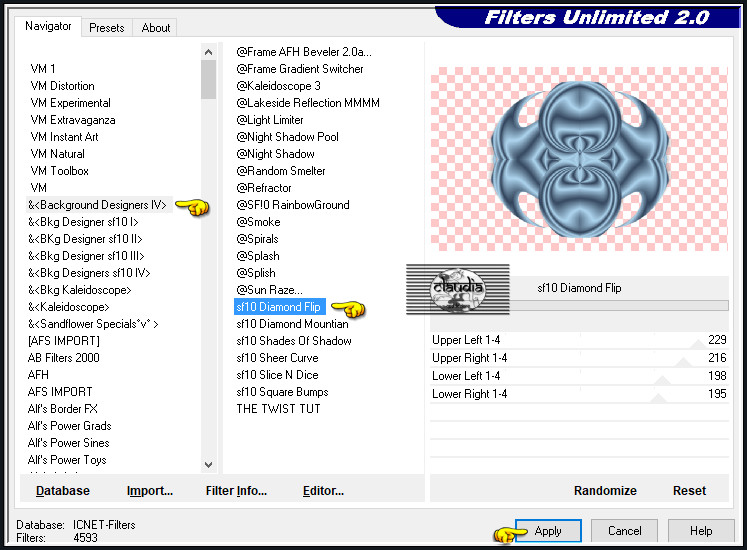The width and height of the screenshot is (747, 550).
Task: Choose THE TWIST TUT filter
Action: click(x=279, y=409)
